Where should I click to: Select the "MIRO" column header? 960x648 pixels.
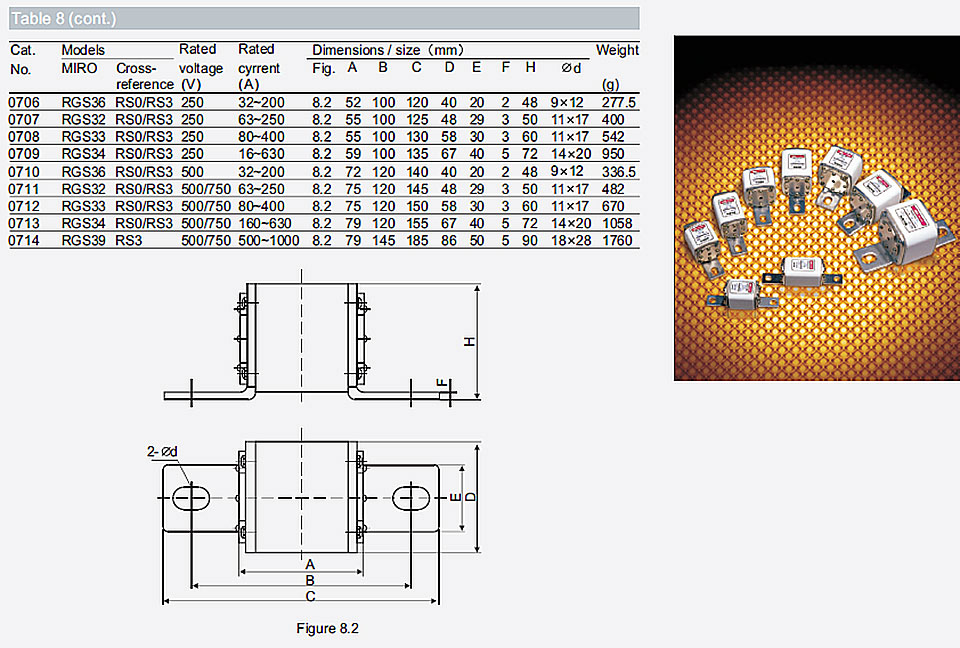79,68
